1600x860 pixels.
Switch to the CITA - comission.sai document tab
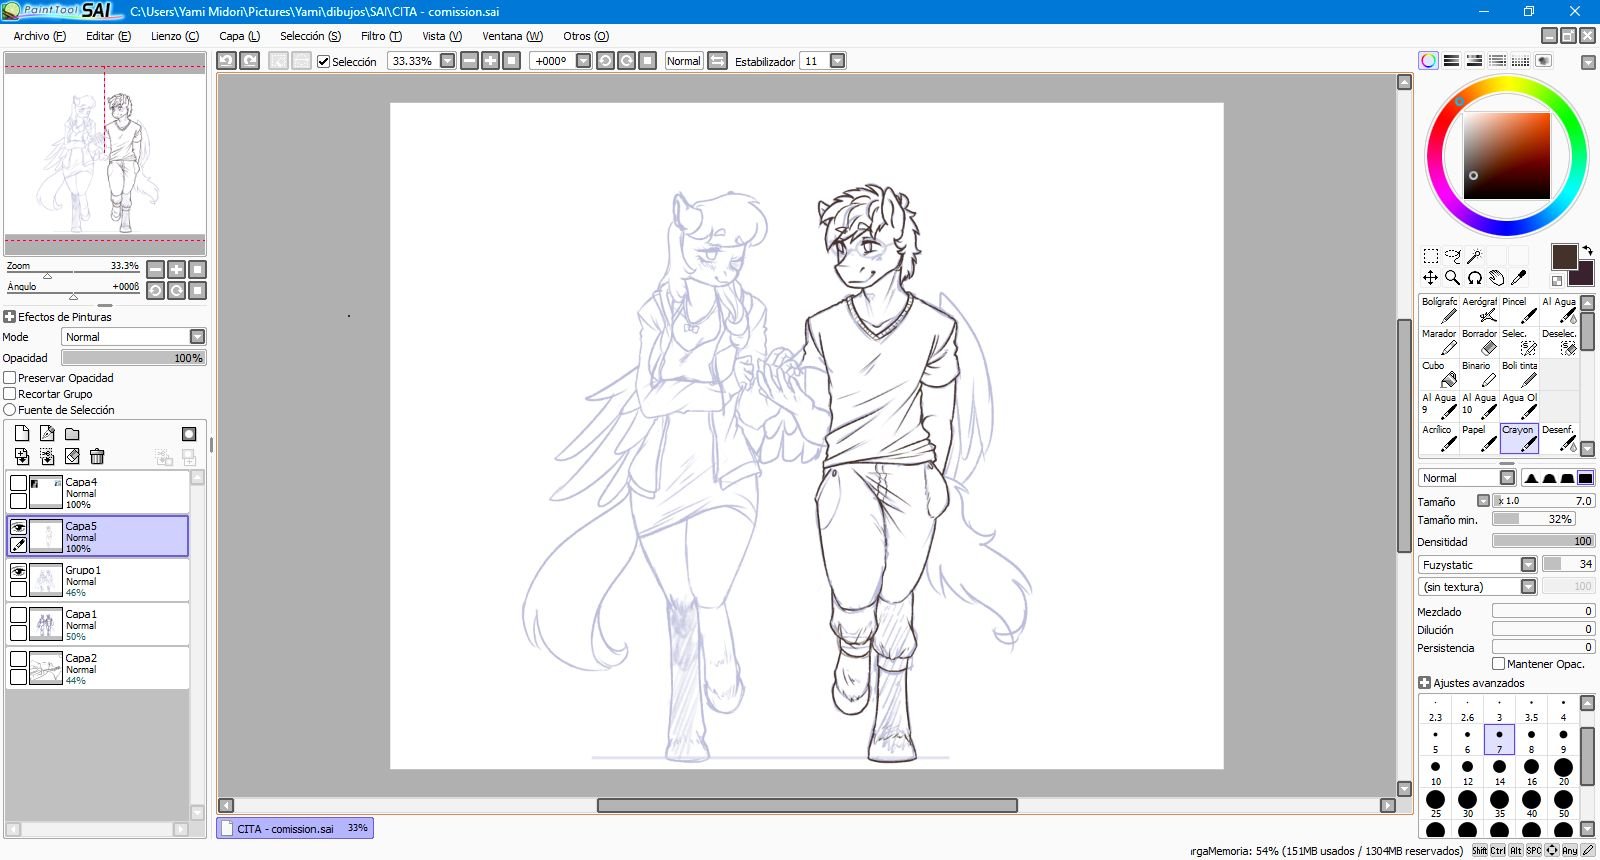[x=295, y=828]
